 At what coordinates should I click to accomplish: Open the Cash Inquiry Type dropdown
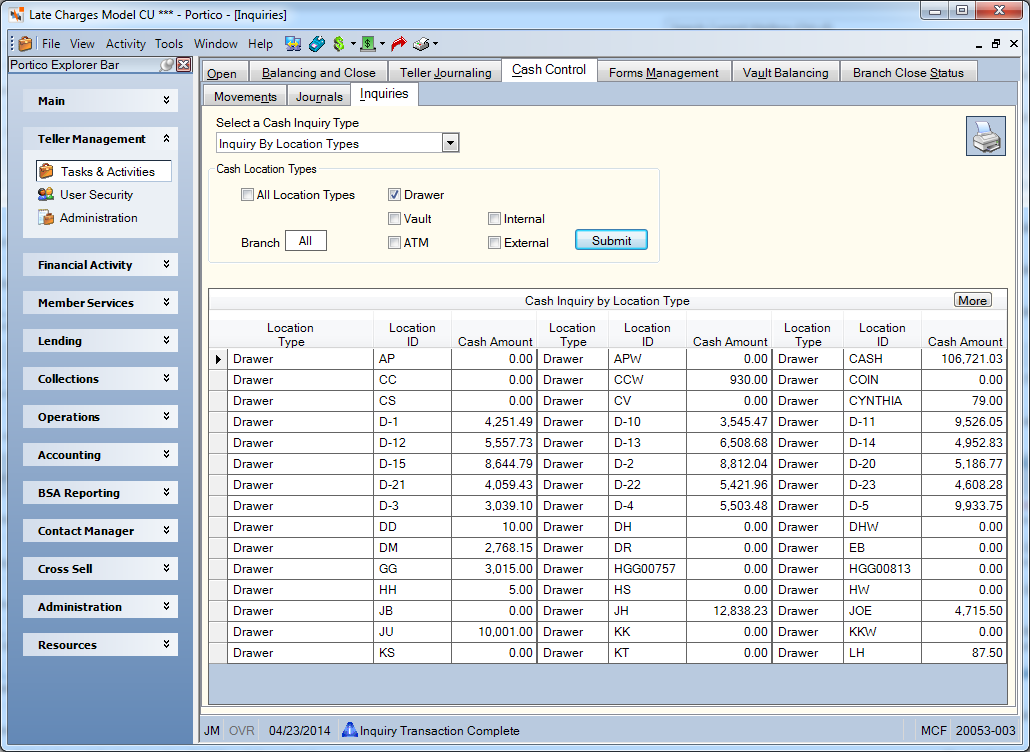point(450,143)
